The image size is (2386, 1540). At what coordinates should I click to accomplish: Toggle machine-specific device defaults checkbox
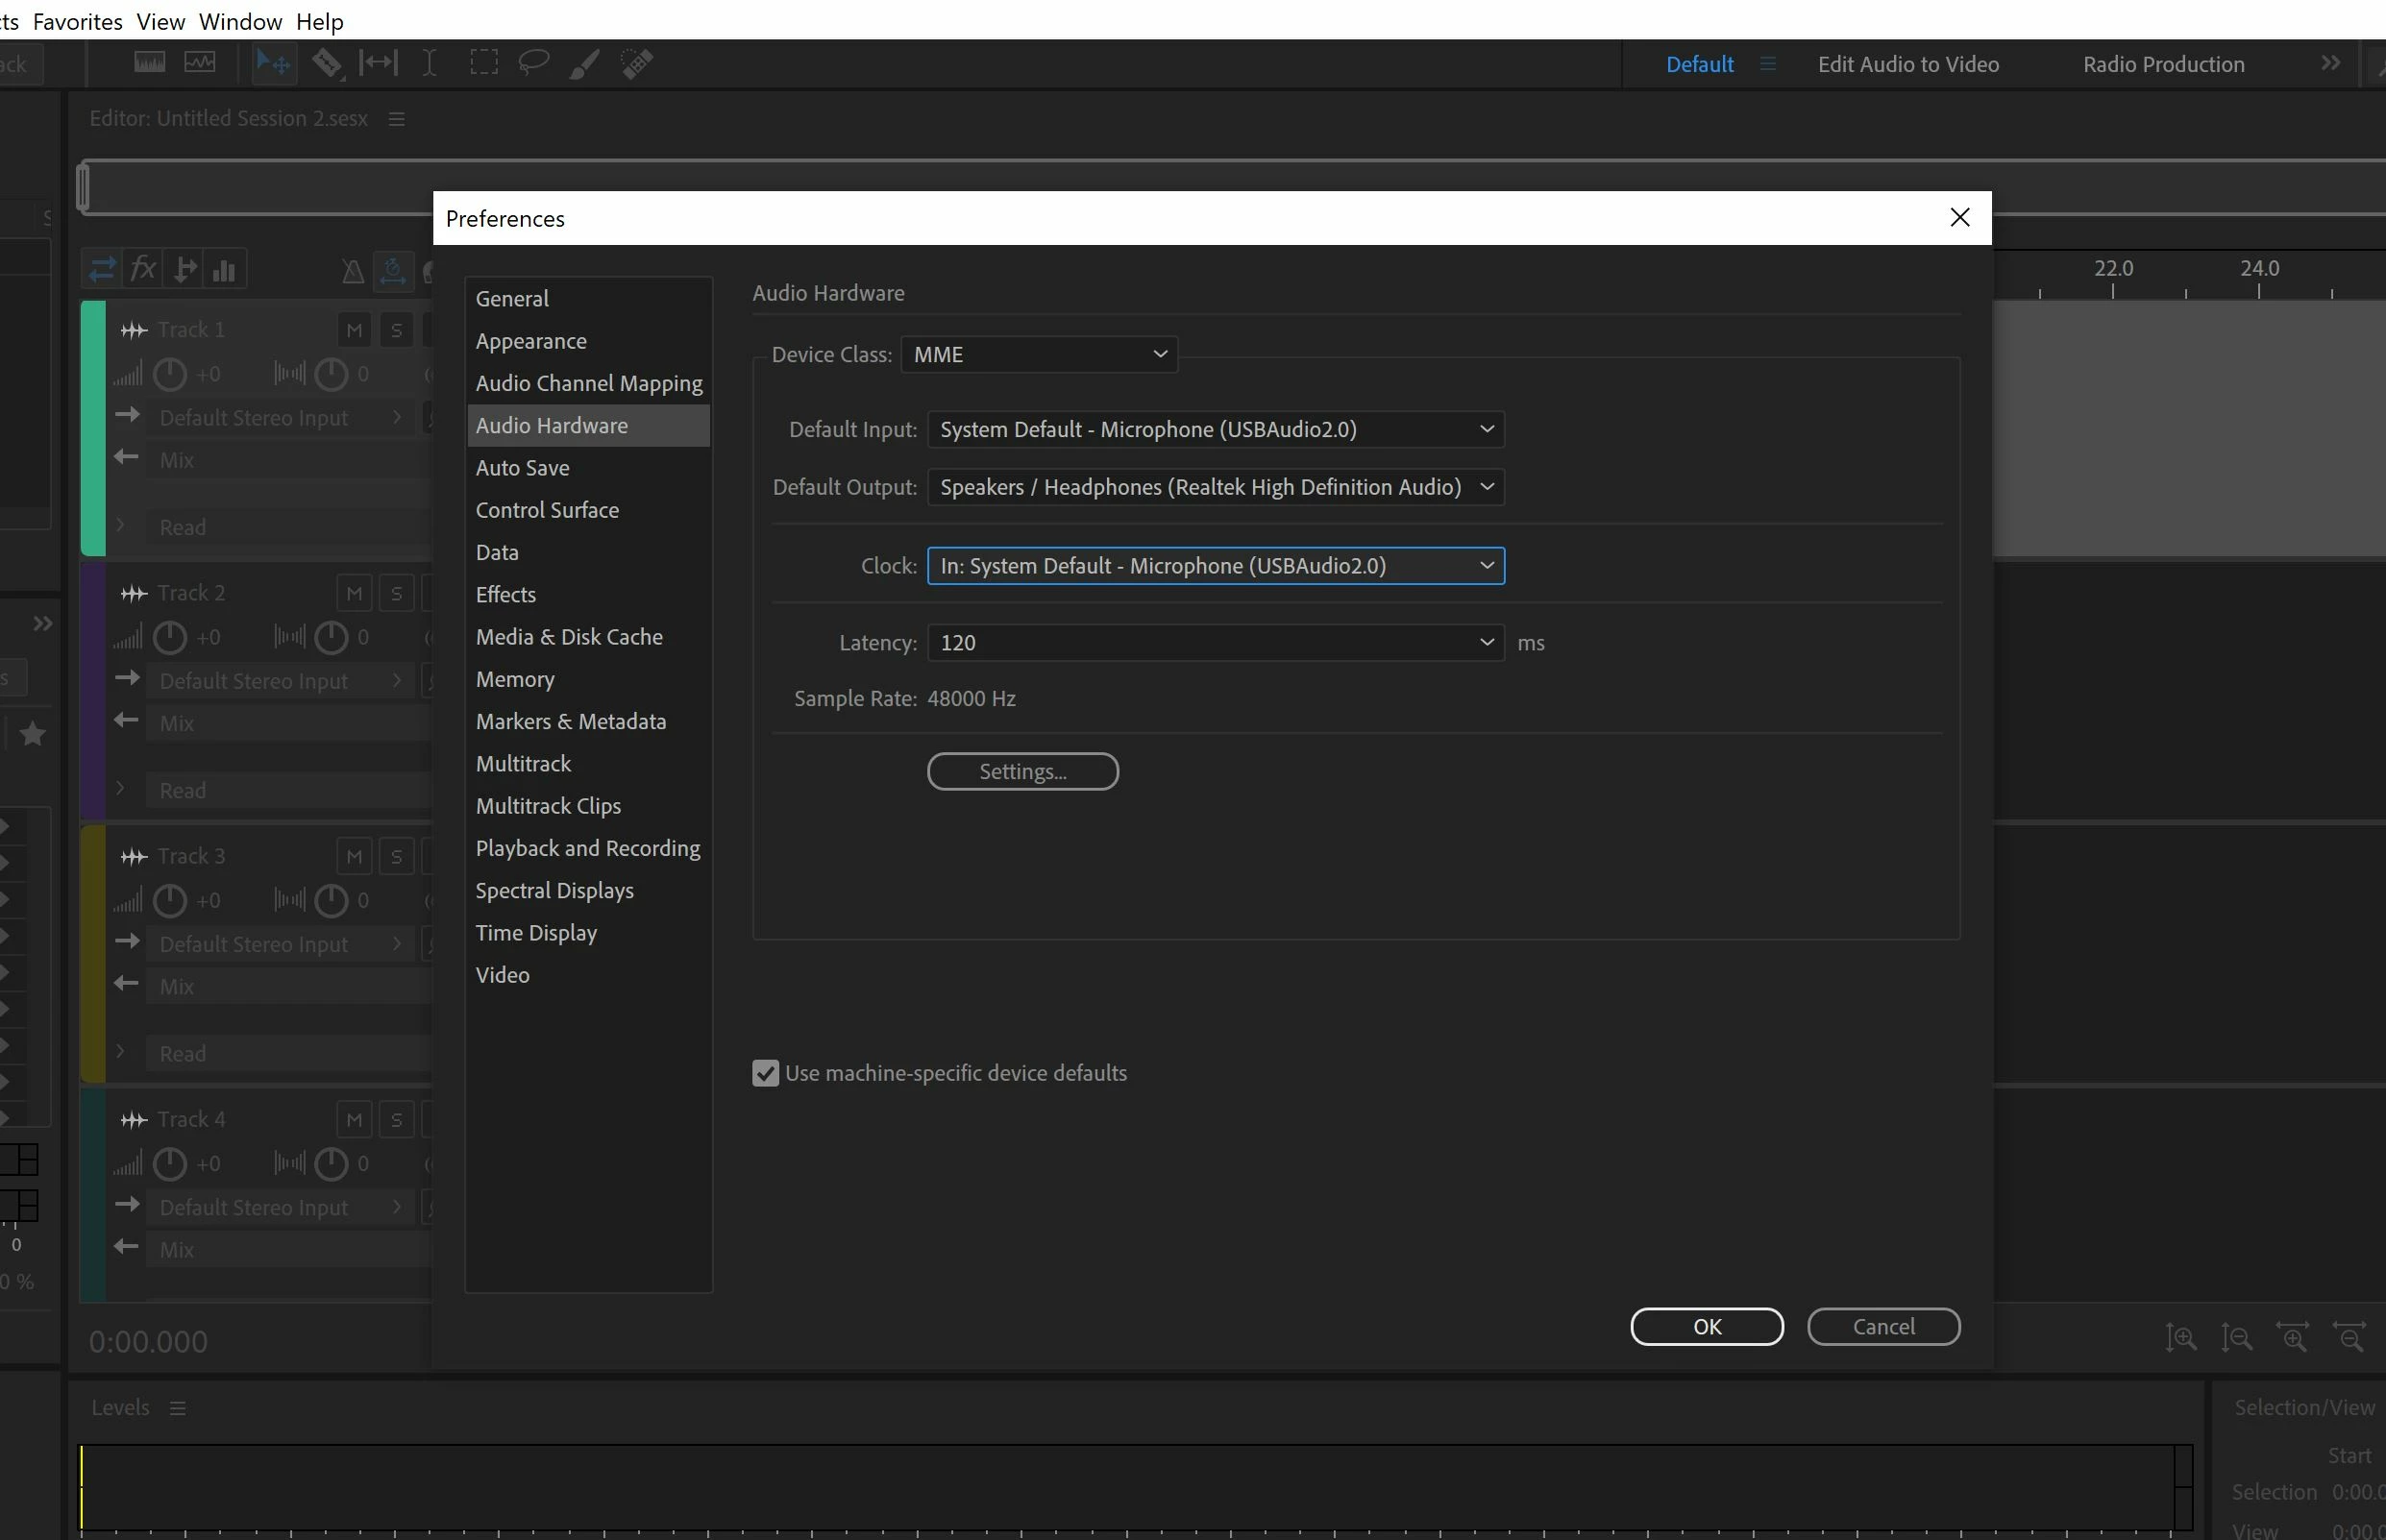coord(765,1073)
